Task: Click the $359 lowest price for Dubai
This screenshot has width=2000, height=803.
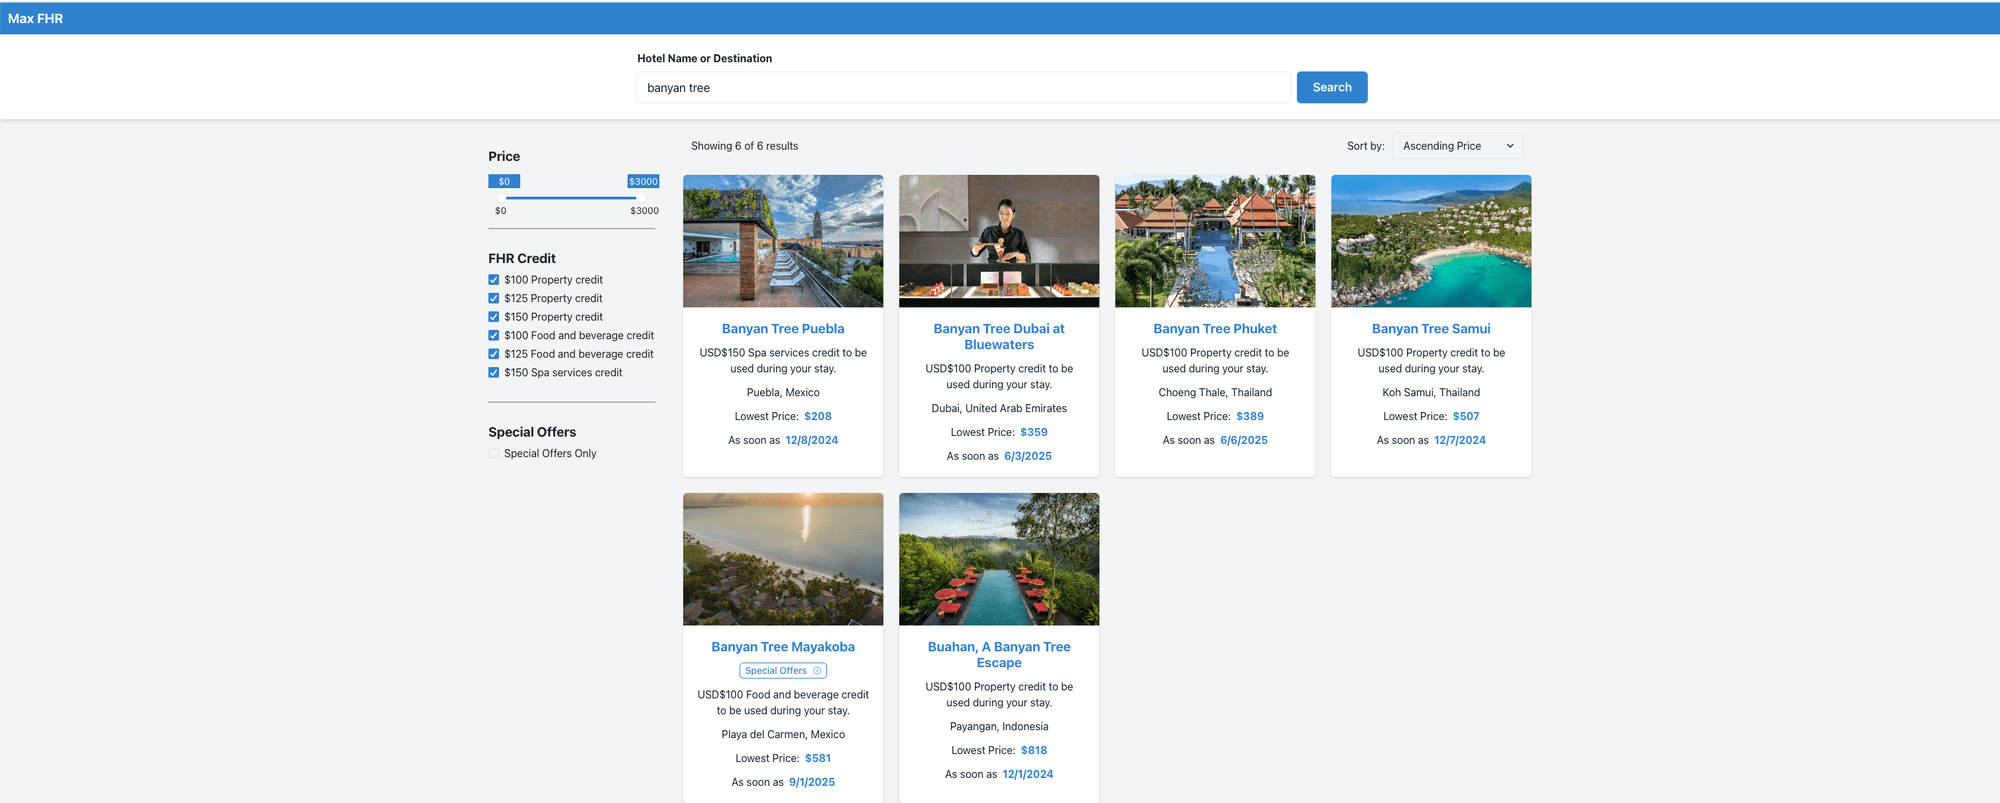Action: click(x=1034, y=433)
